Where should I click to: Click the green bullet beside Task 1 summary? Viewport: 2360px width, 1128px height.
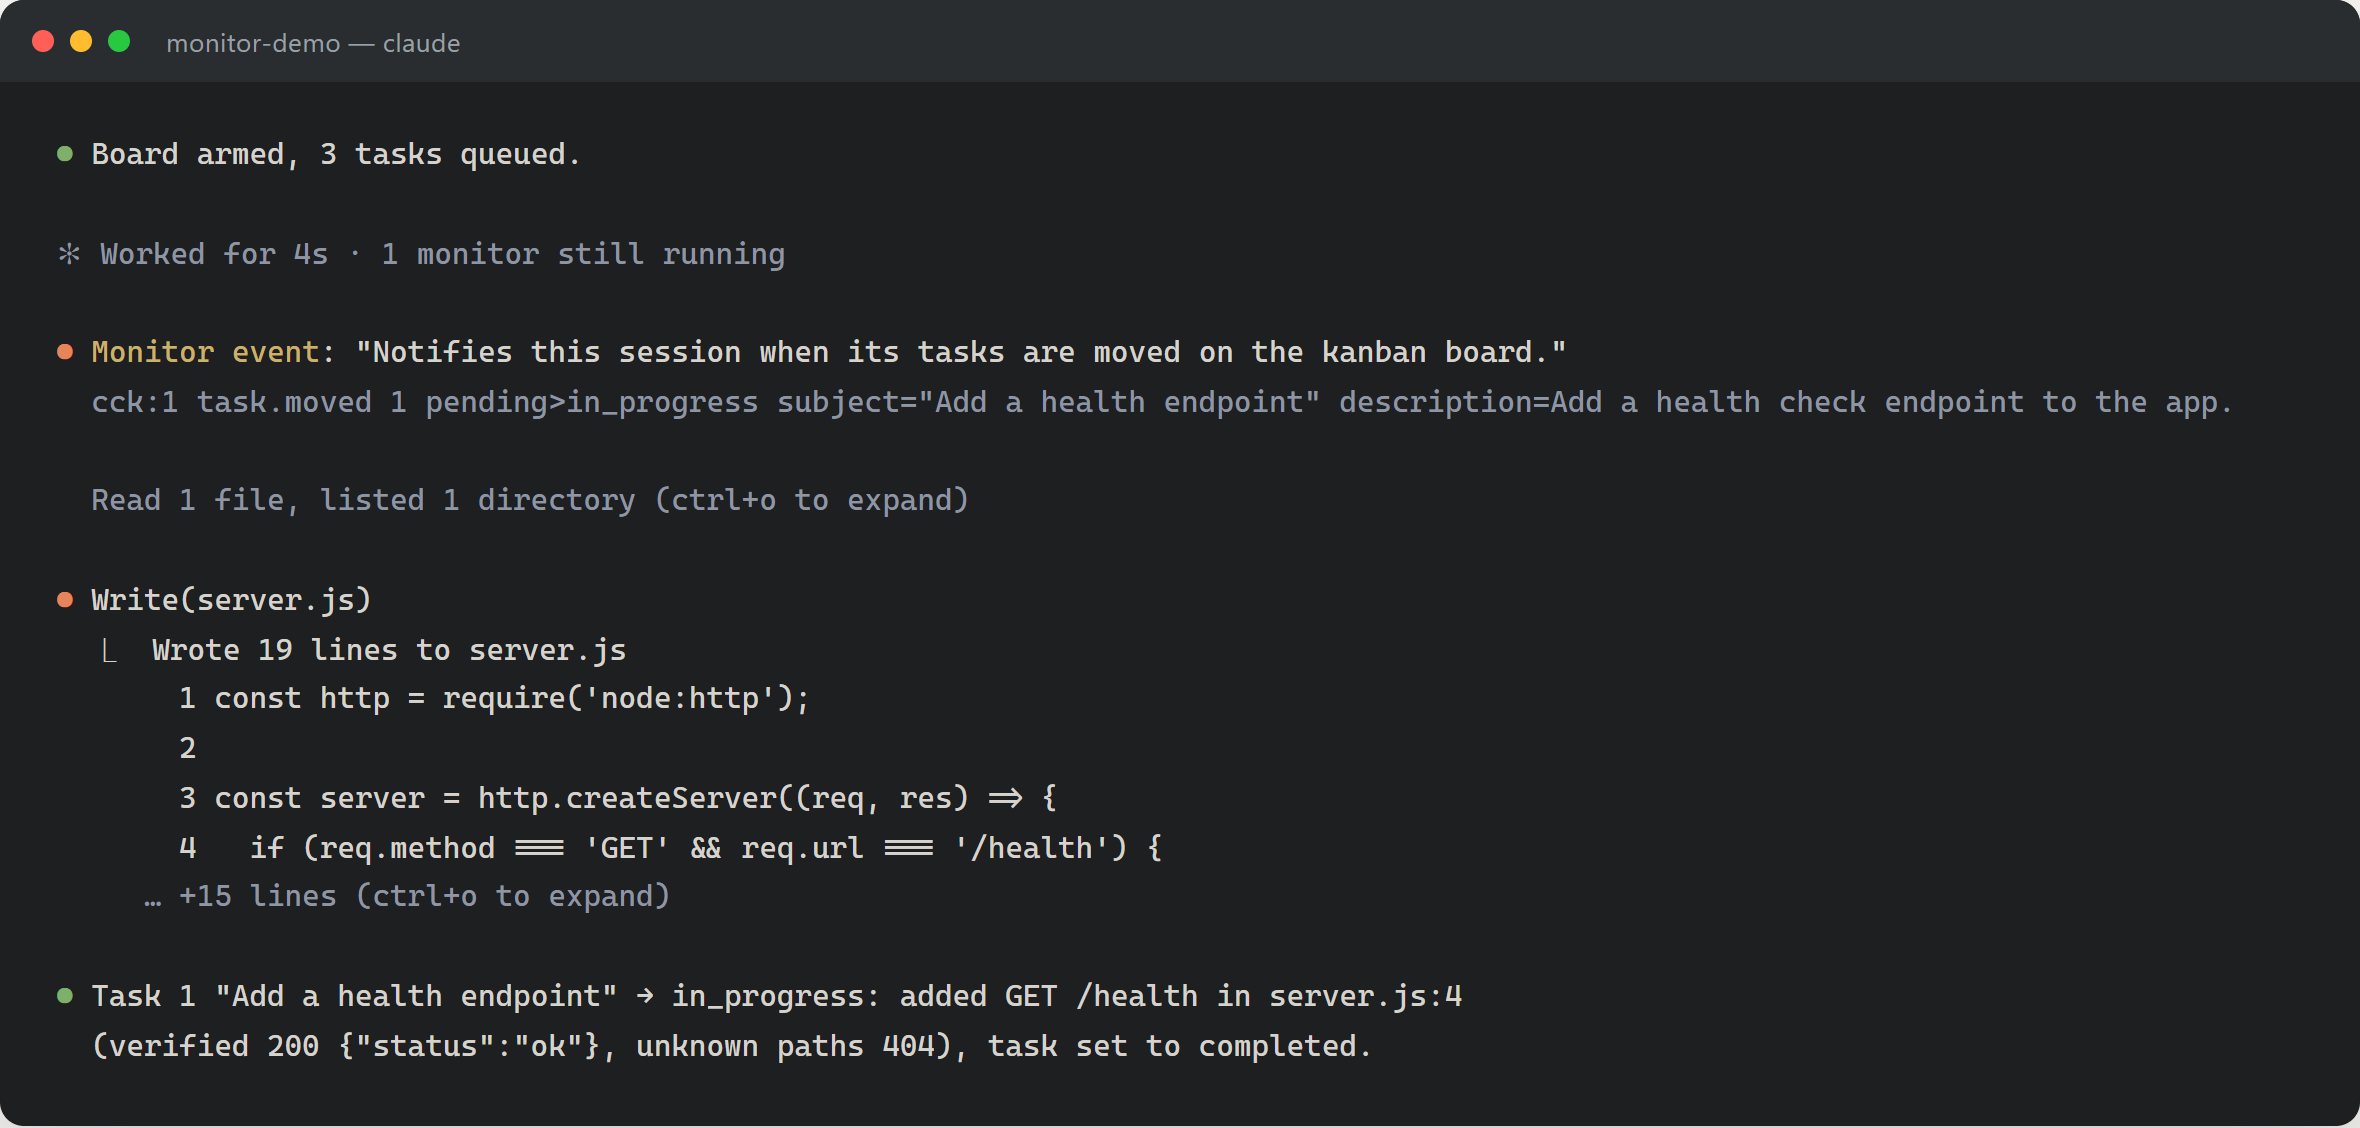tap(65, 996)
